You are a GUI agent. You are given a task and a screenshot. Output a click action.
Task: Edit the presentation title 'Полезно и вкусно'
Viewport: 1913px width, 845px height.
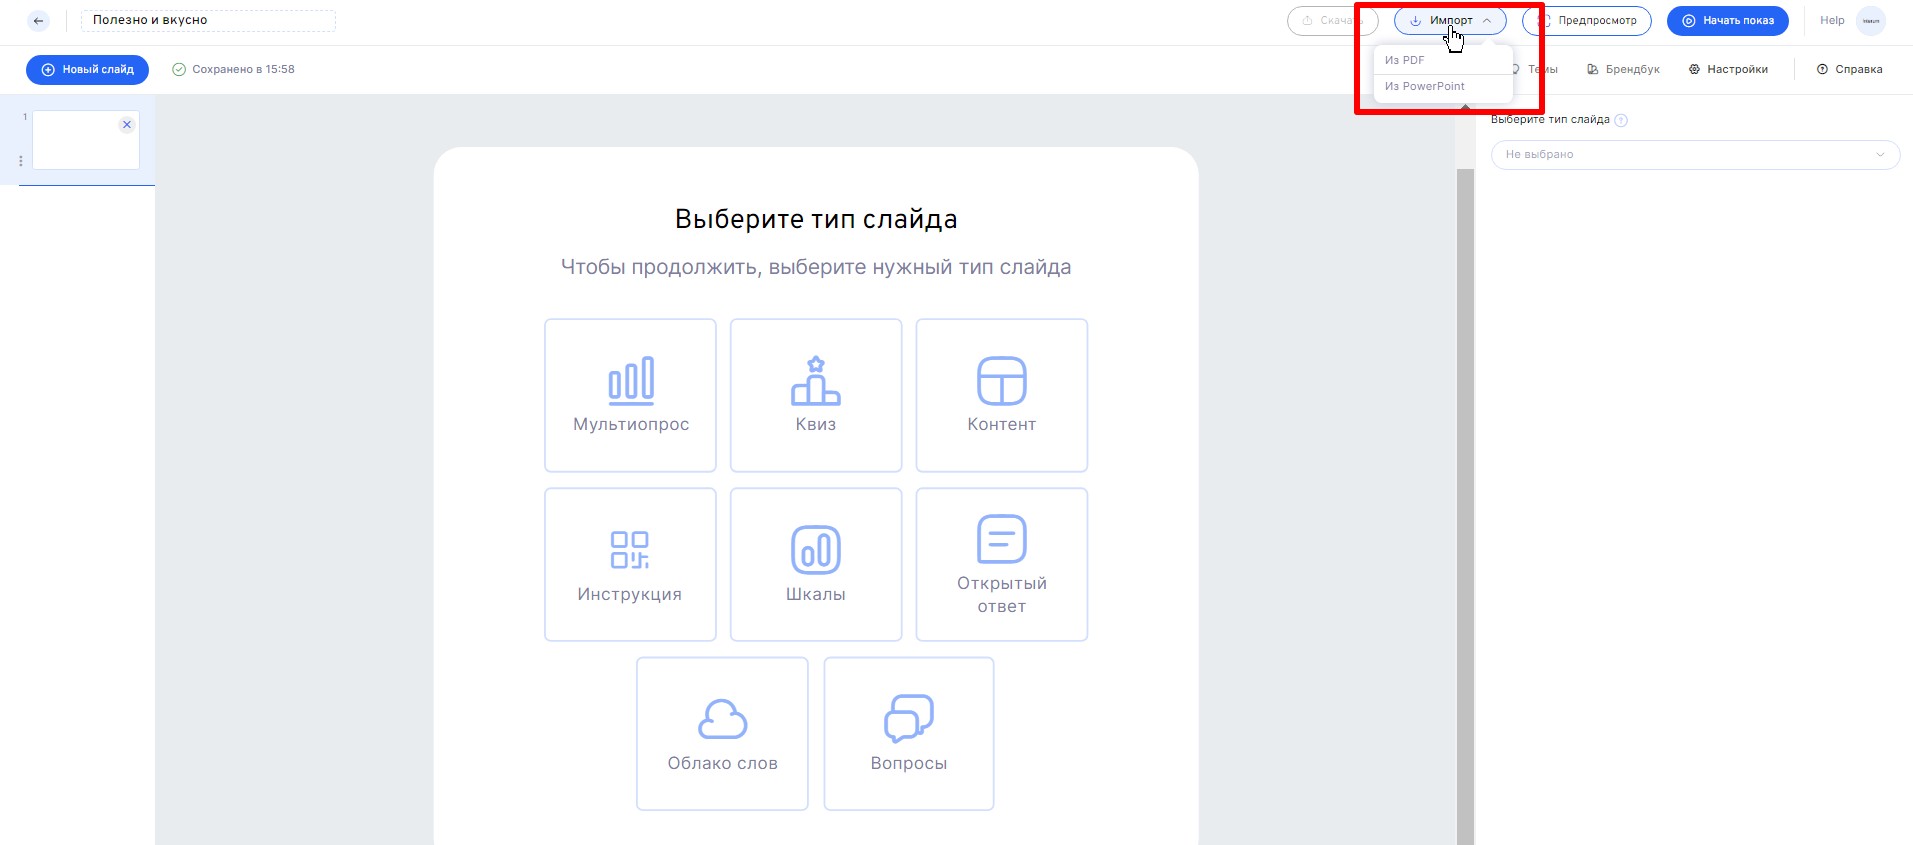(208, 20)
